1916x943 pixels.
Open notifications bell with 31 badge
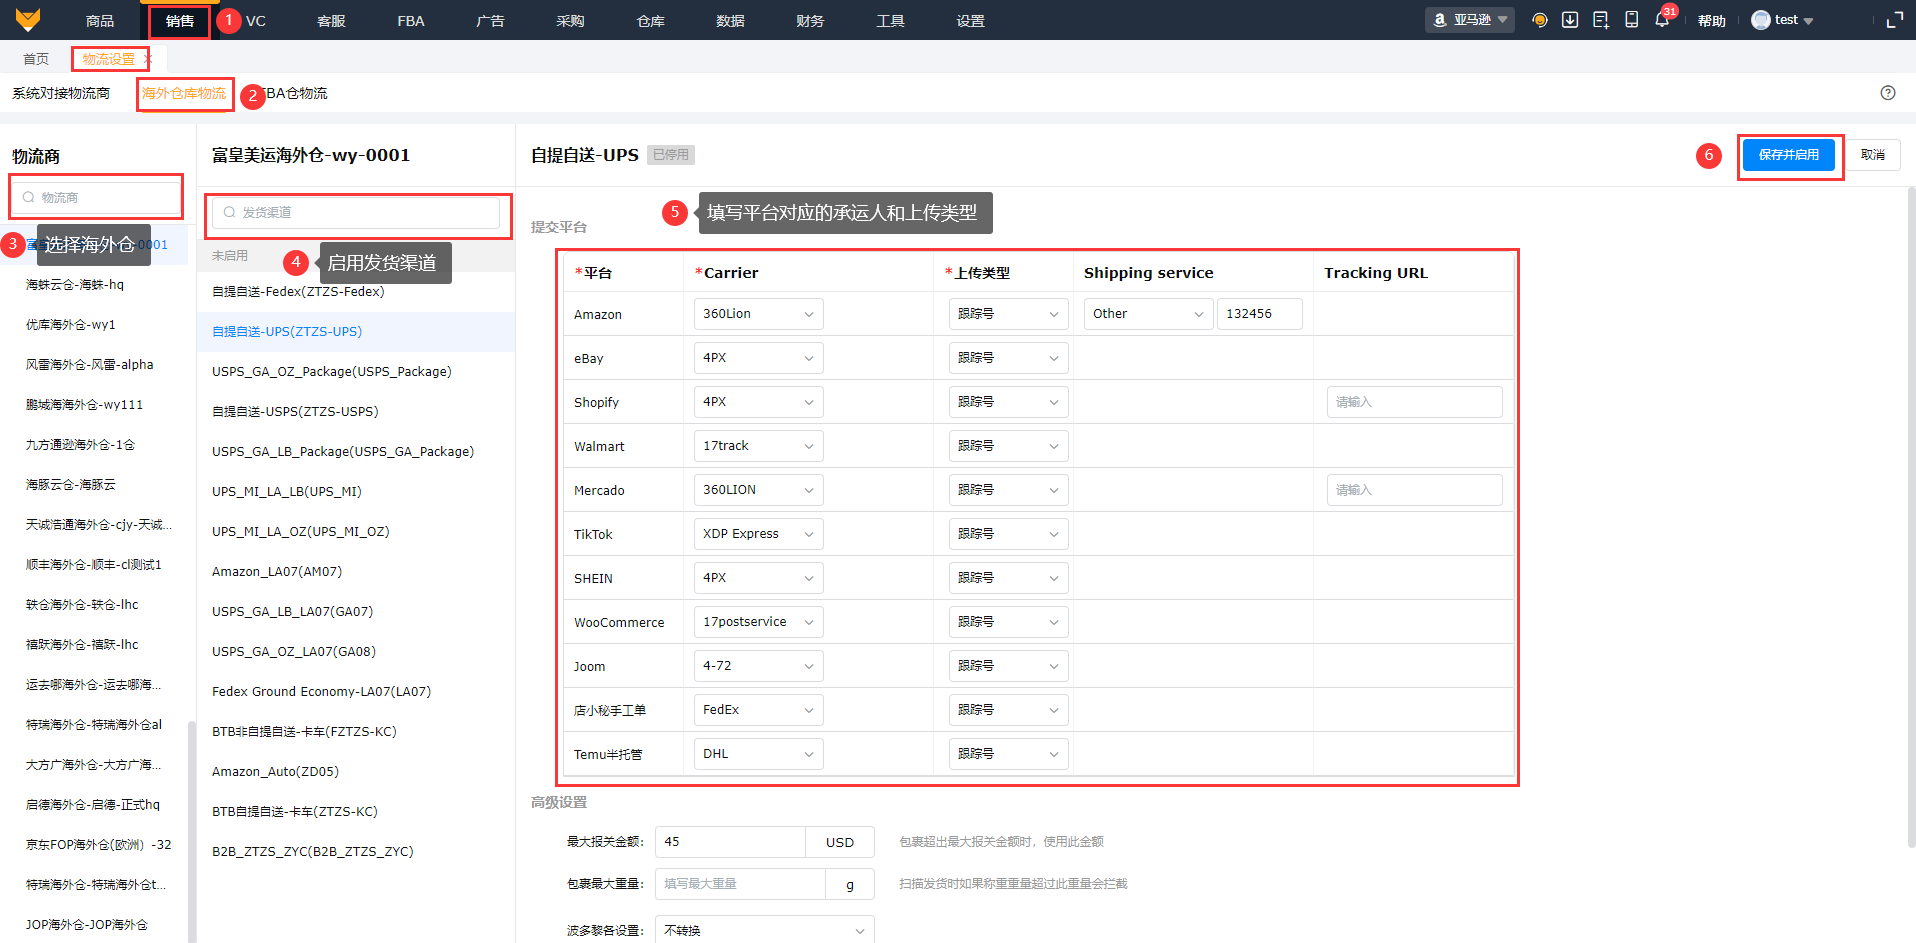pyautogui.click(x=1662, y=20)
